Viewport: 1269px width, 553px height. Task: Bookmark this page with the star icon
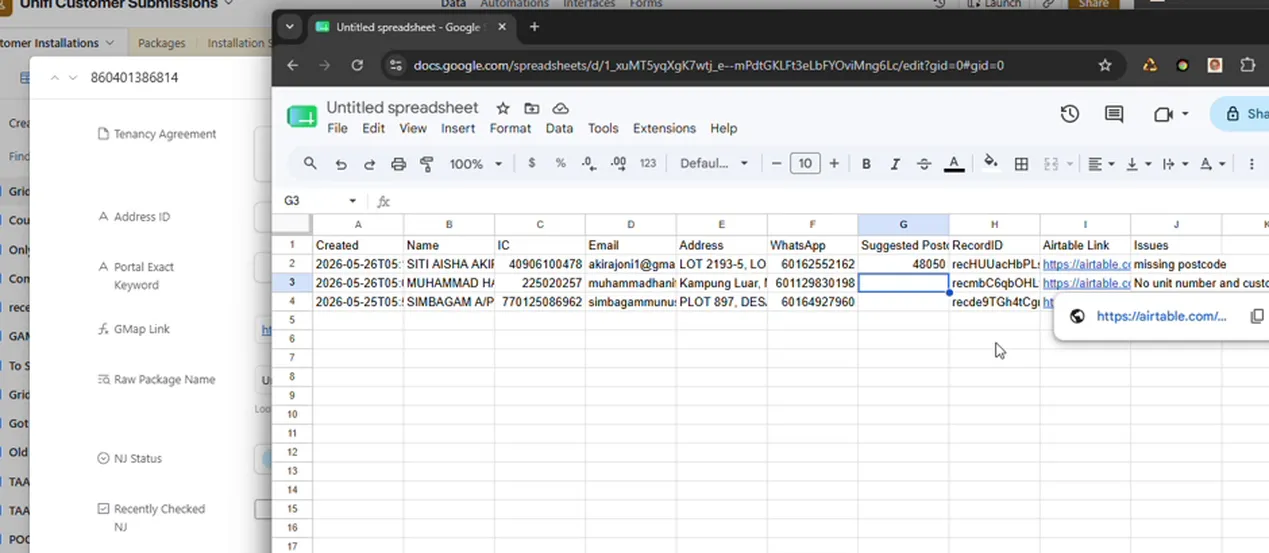tap(1105, 65)
